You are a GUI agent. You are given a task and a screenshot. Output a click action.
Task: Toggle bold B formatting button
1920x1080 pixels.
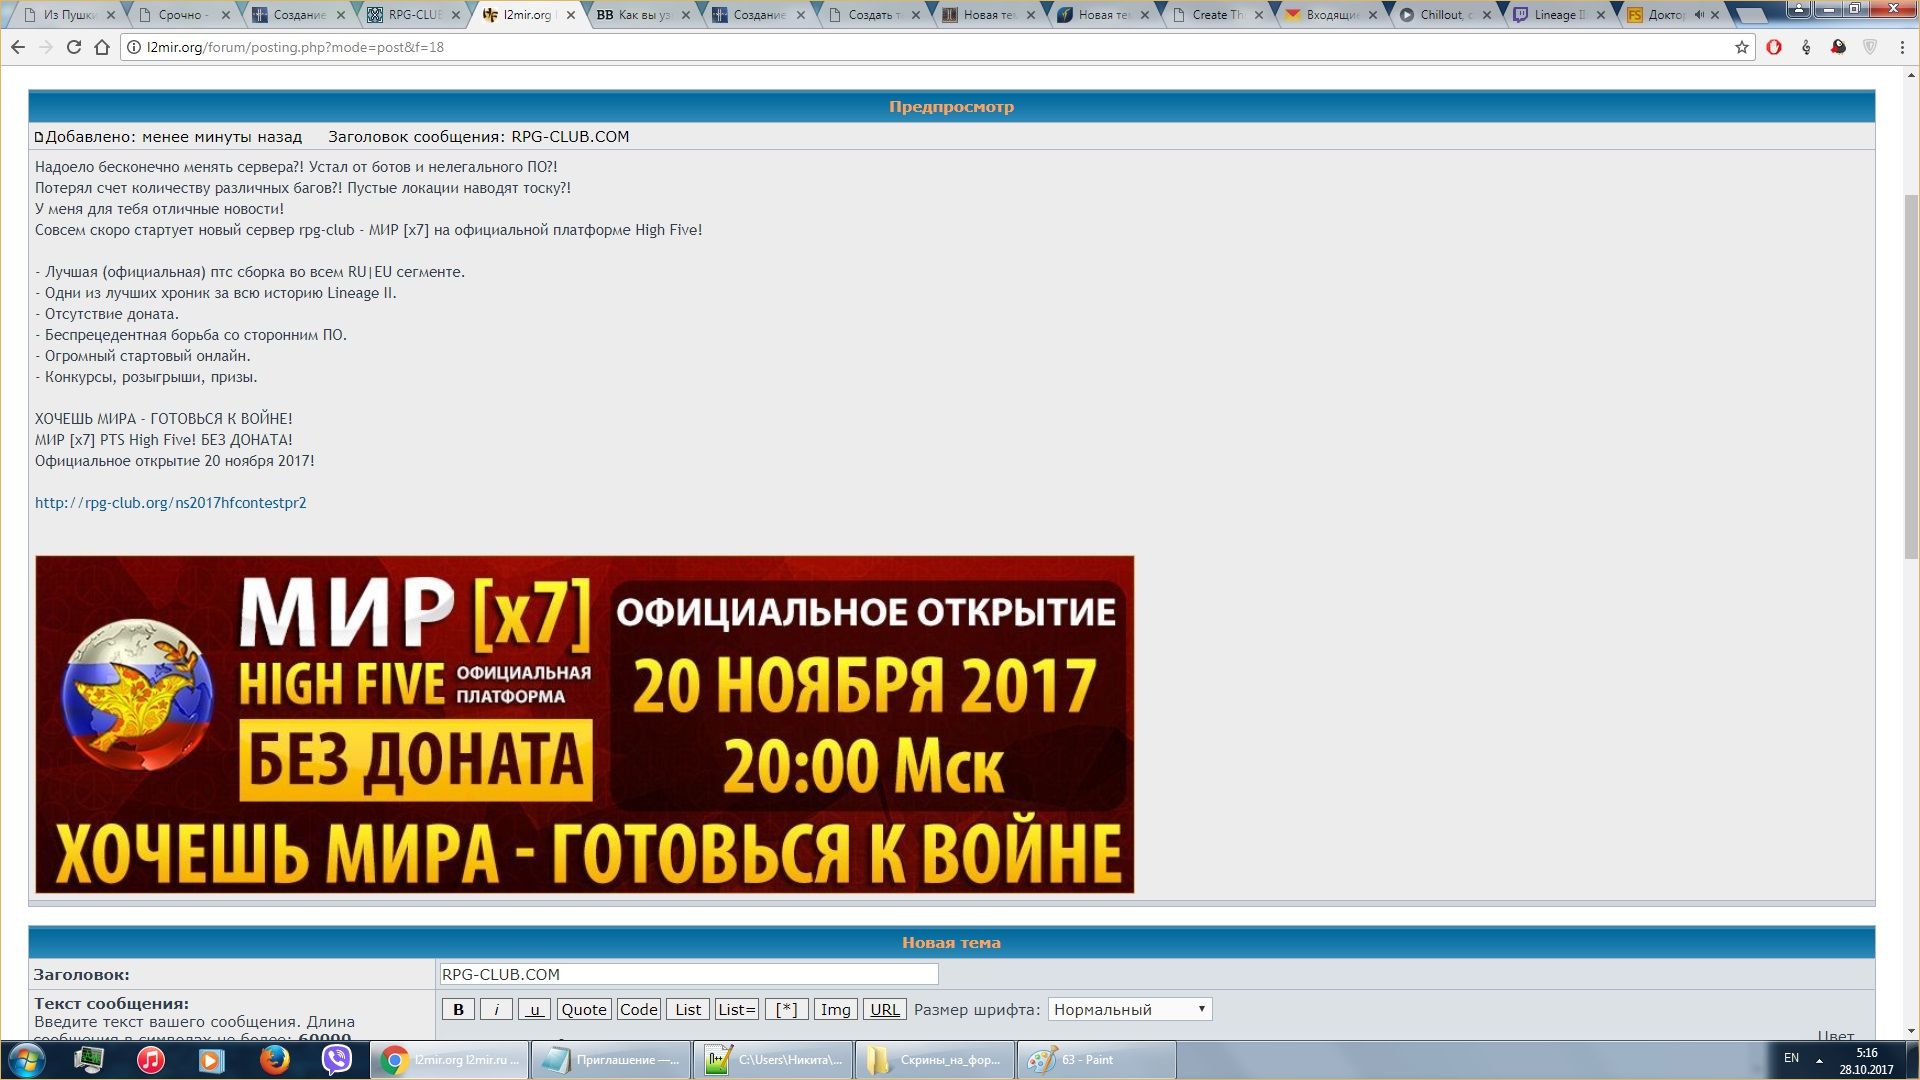(458, 1009)
